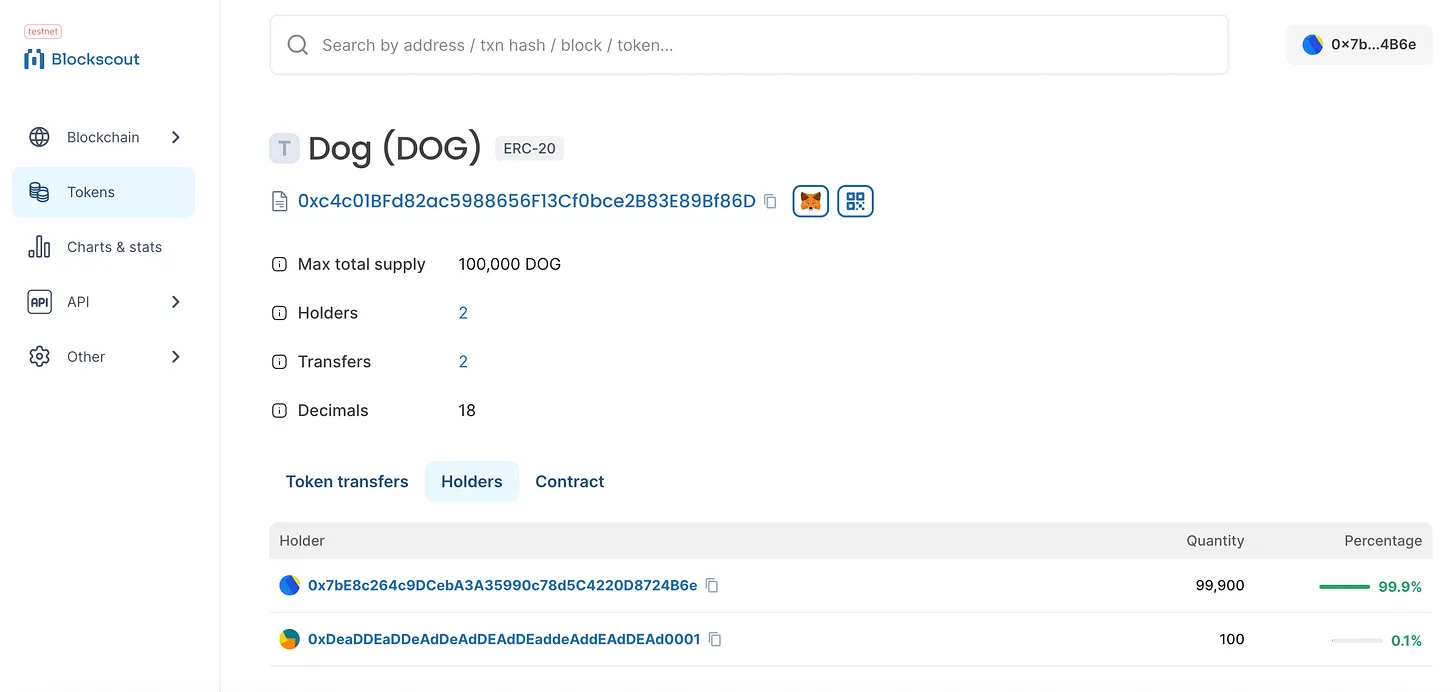Copy the 0x7bE8c264 holder address
The width and height of the screenshot is (1456, 692).
[712, 586]
